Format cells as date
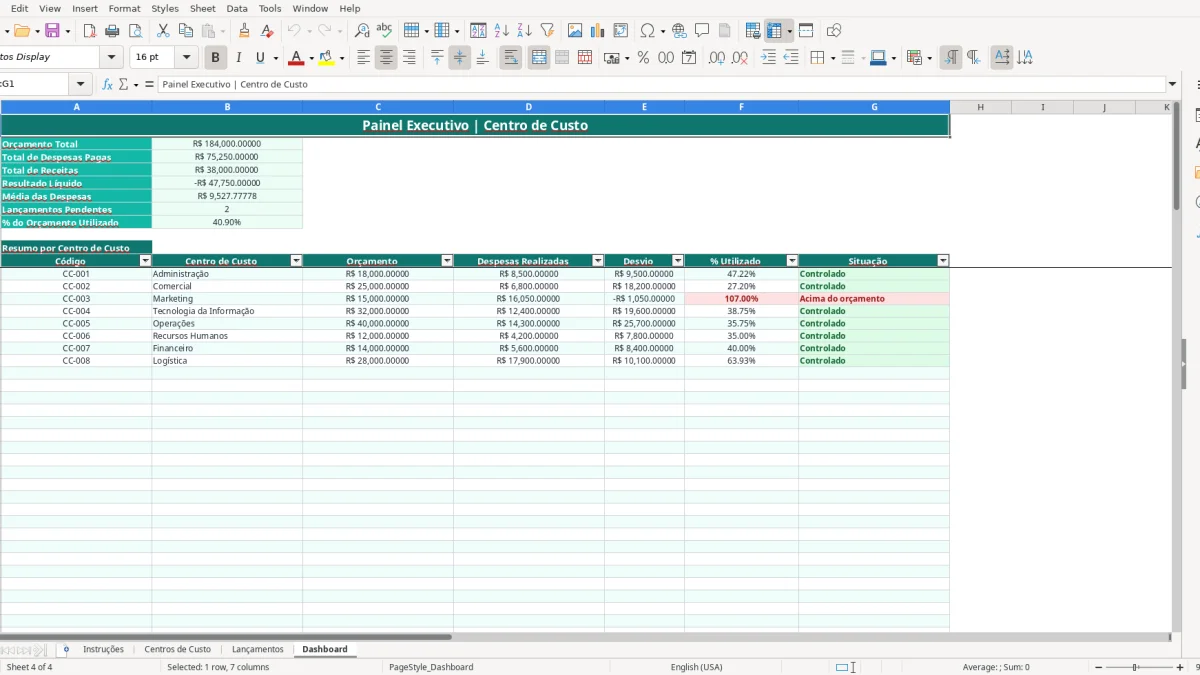Screen dimensions: 1200x675 (689, 58)
